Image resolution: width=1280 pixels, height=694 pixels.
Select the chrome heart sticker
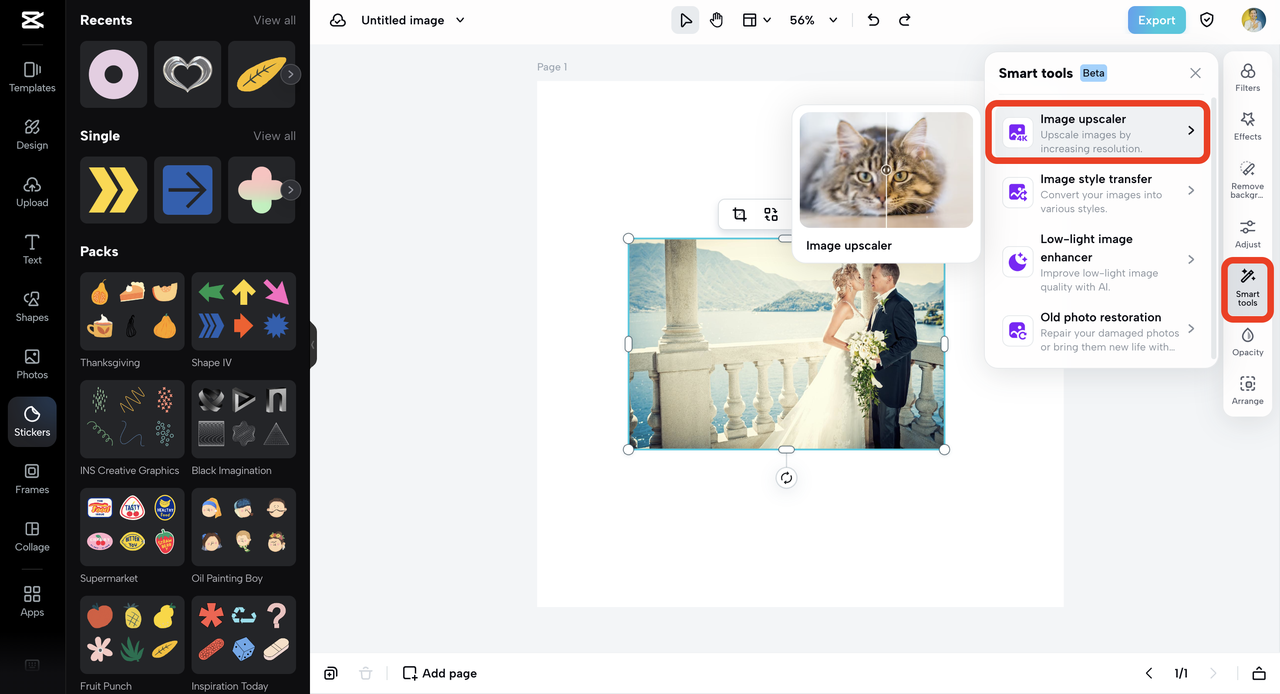point(187,74)
